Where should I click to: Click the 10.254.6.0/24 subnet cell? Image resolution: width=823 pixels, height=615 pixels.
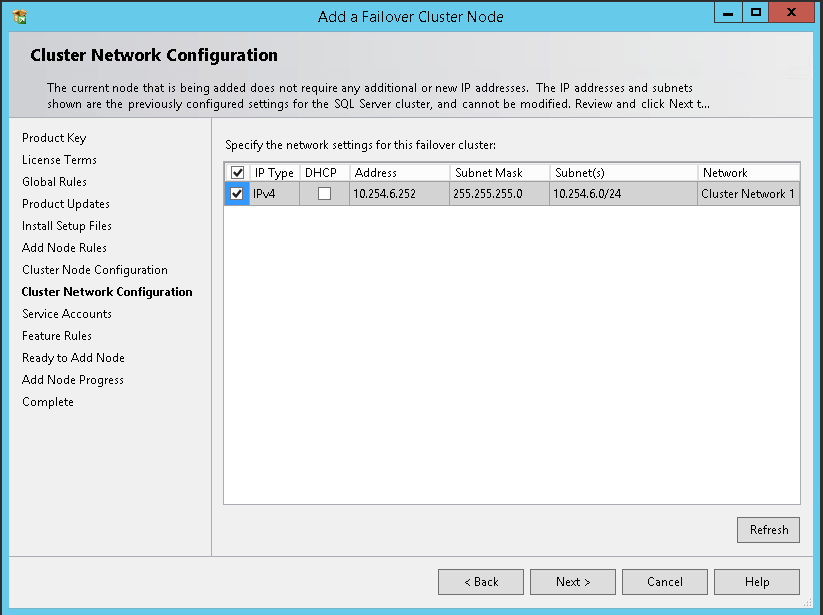coord(624,194)
